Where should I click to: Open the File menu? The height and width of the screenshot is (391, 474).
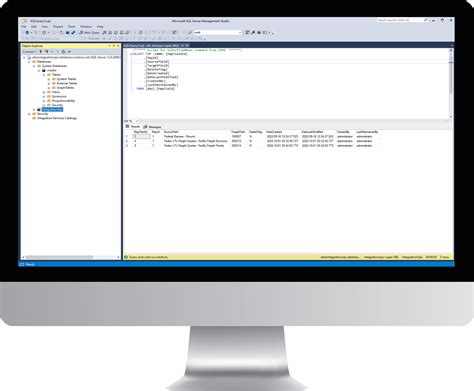24,27
